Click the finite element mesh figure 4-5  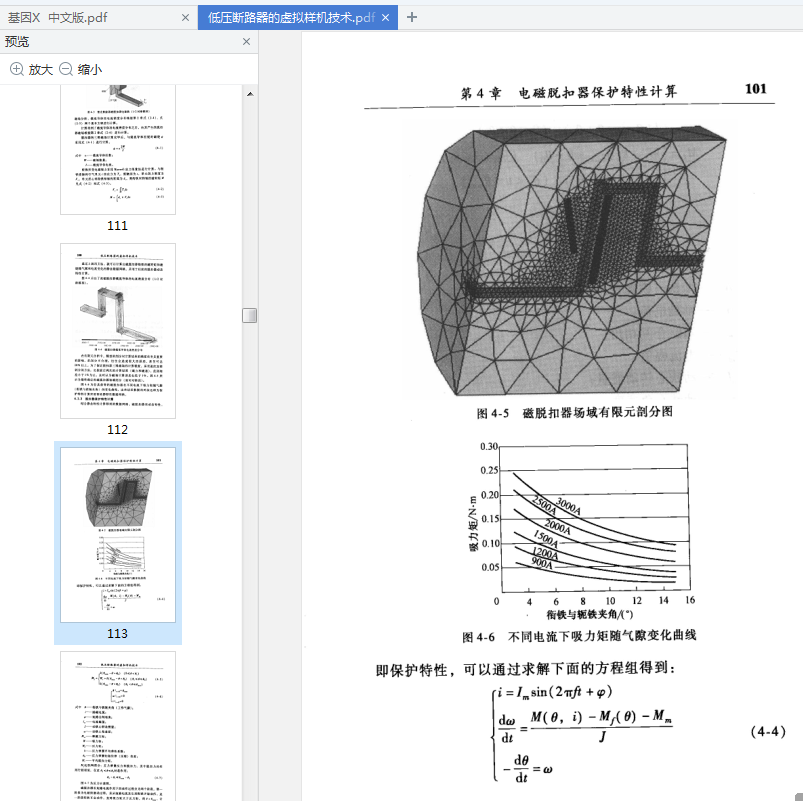click(x=571, y=261)
